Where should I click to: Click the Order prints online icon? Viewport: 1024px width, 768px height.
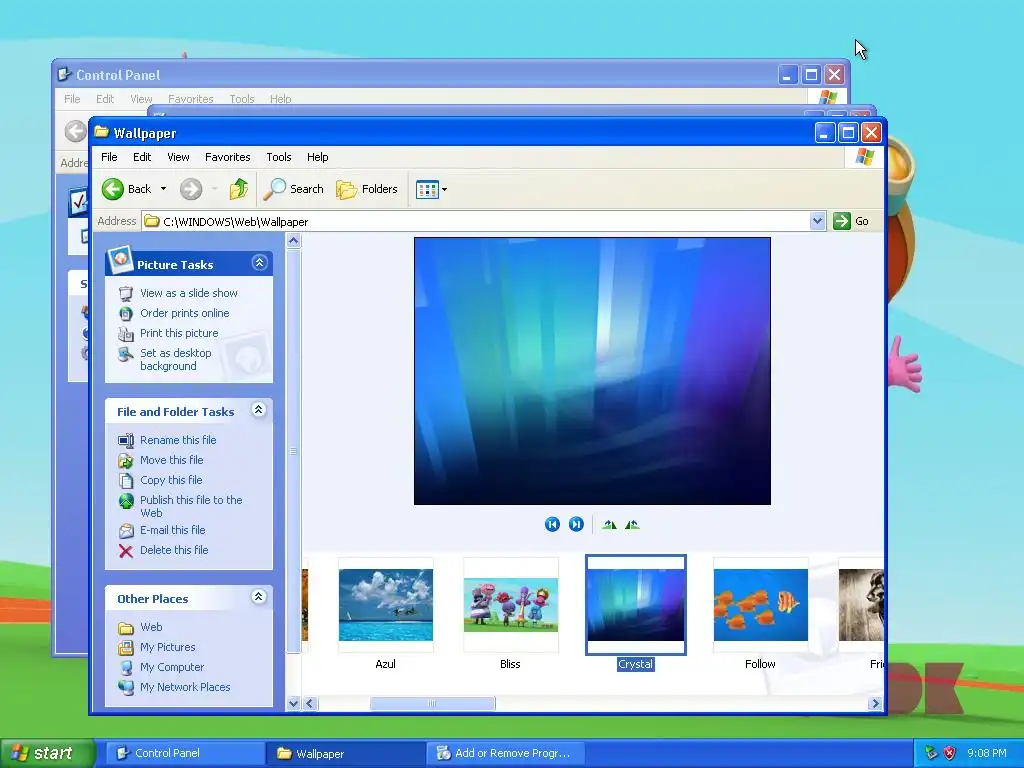125,313
